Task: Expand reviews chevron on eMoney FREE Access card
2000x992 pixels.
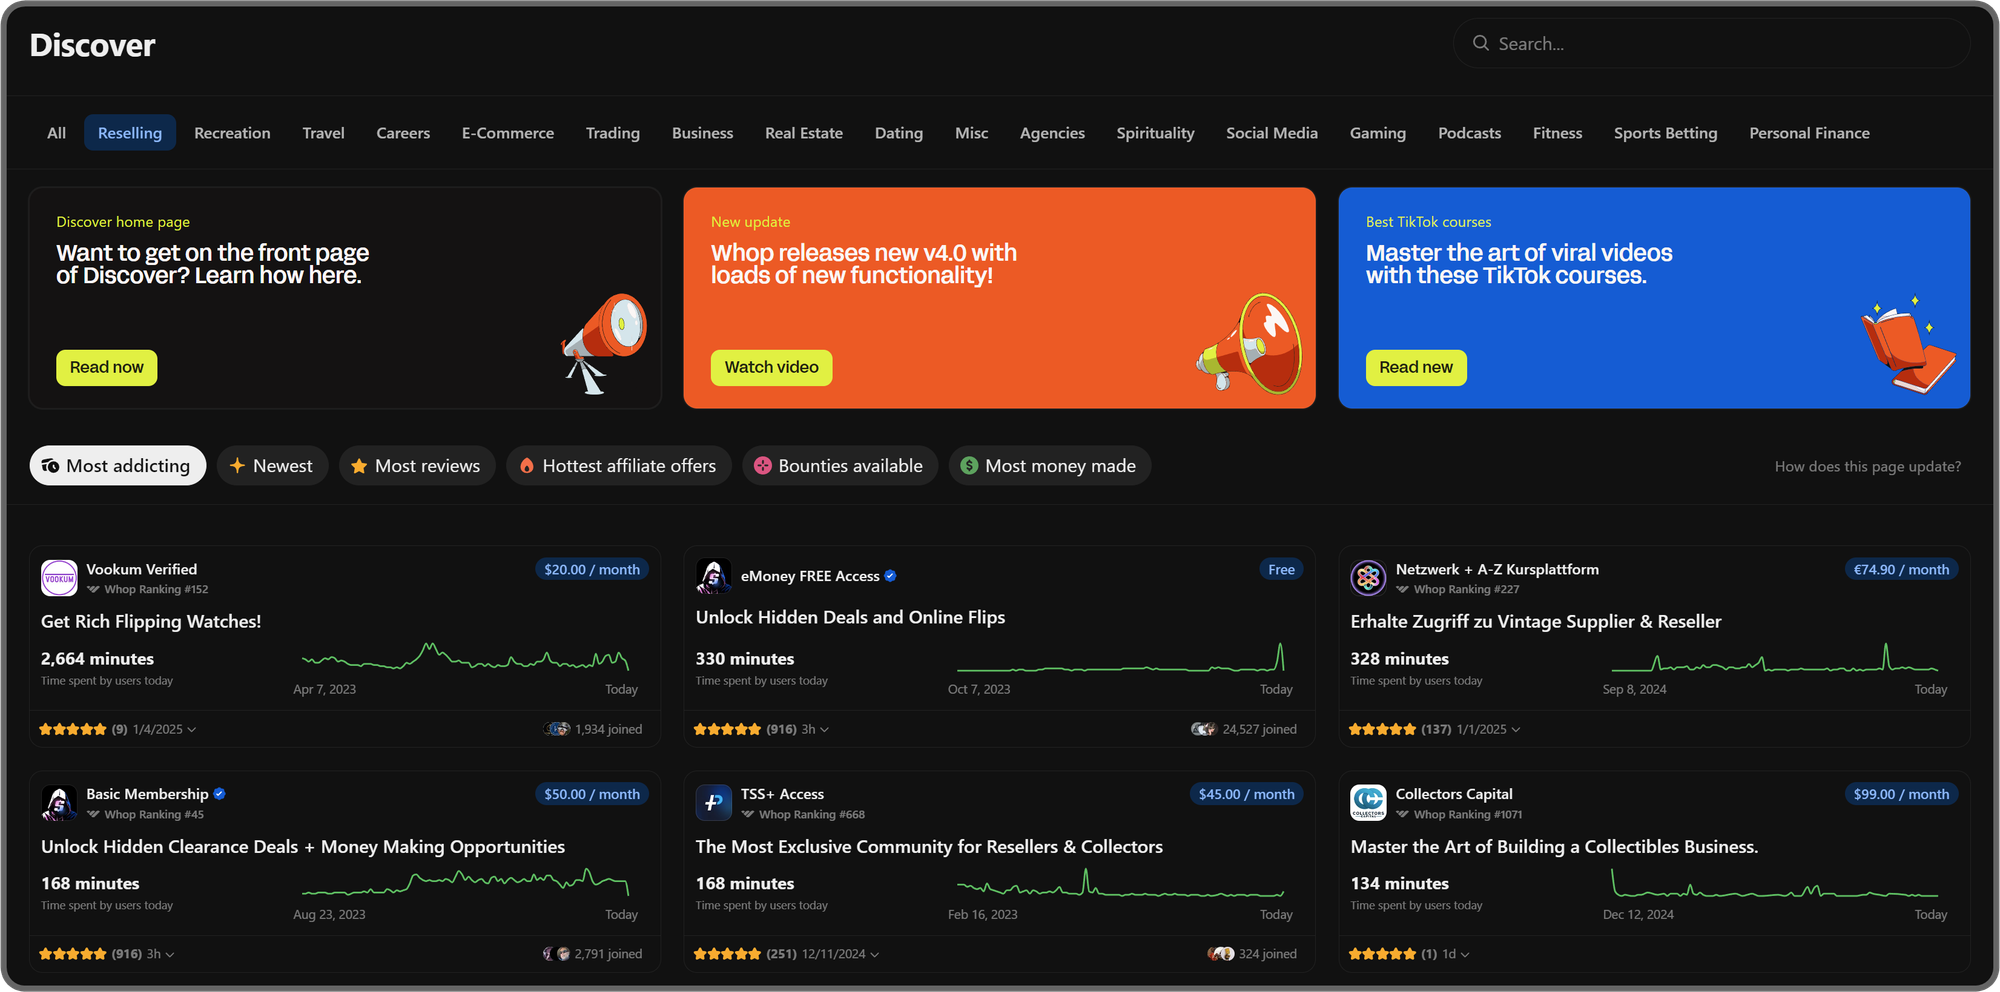Action: point(824,730)
